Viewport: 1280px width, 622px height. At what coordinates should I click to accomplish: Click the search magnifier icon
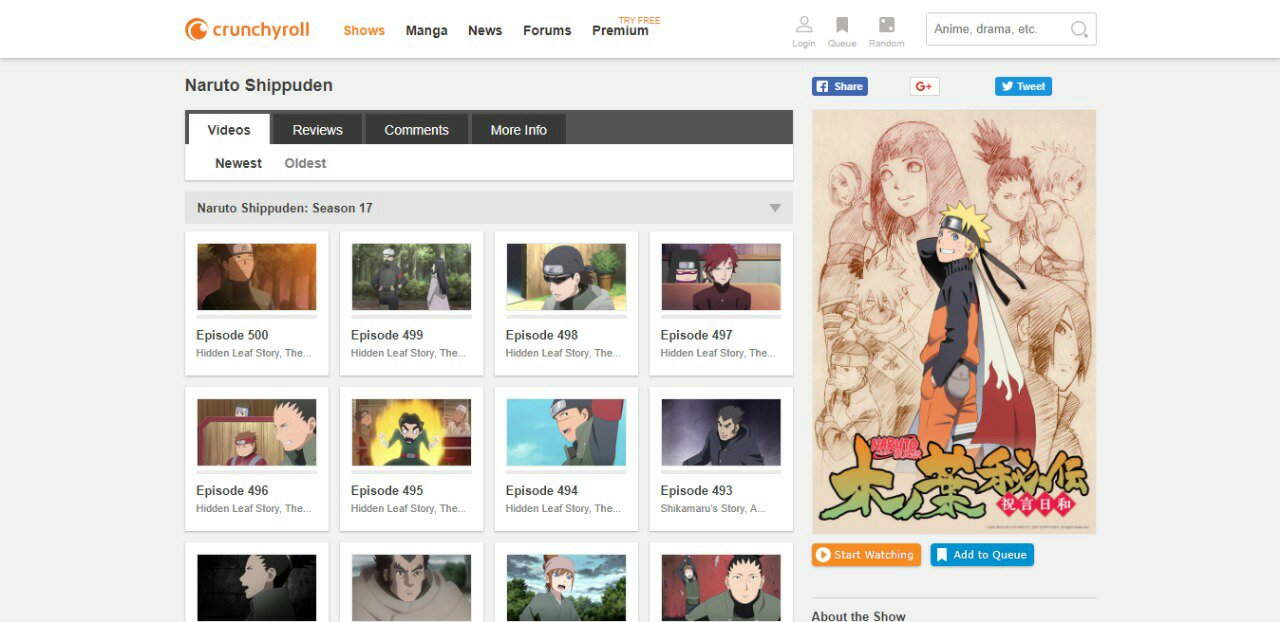pos(1079,30)
